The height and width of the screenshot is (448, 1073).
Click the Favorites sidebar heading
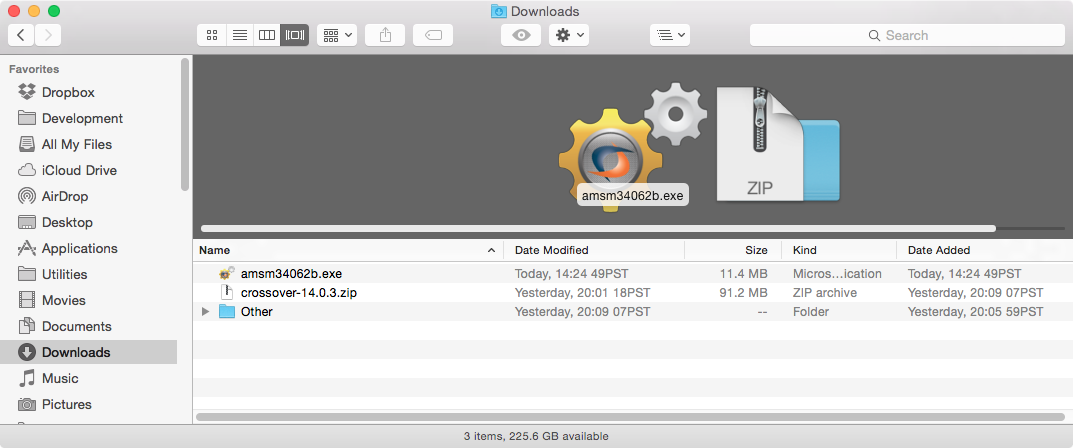(x=34, y=69)
